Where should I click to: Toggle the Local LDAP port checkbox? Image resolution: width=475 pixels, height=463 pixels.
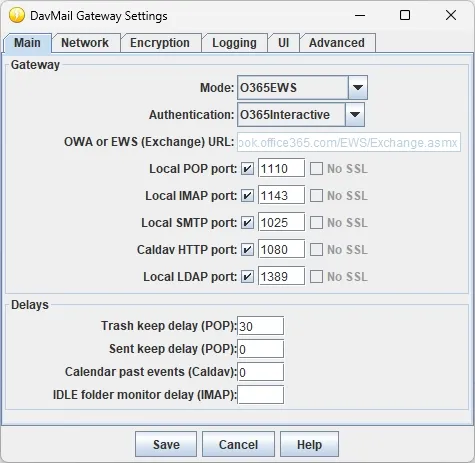[247, 277]
